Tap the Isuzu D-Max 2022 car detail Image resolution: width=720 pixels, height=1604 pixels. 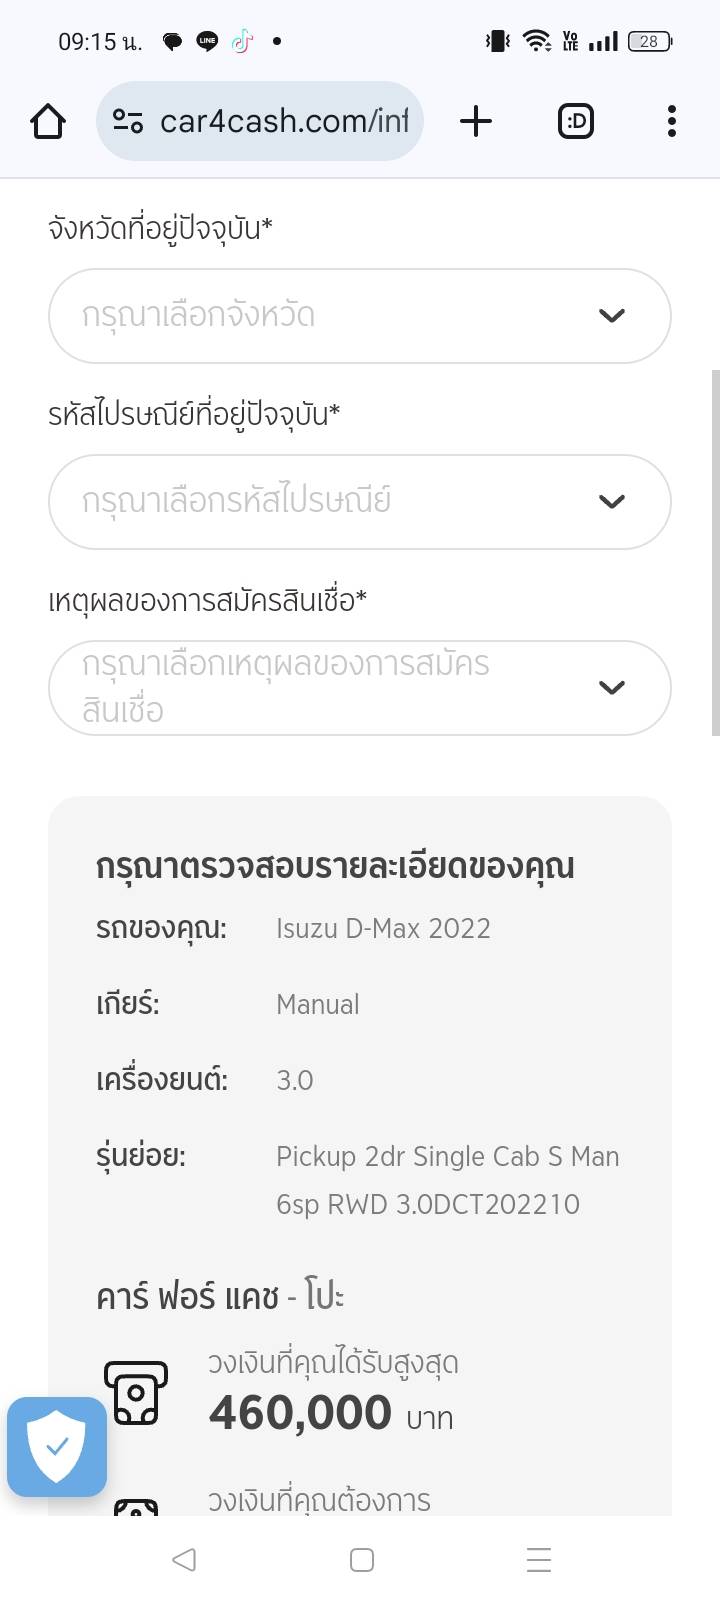383,929
